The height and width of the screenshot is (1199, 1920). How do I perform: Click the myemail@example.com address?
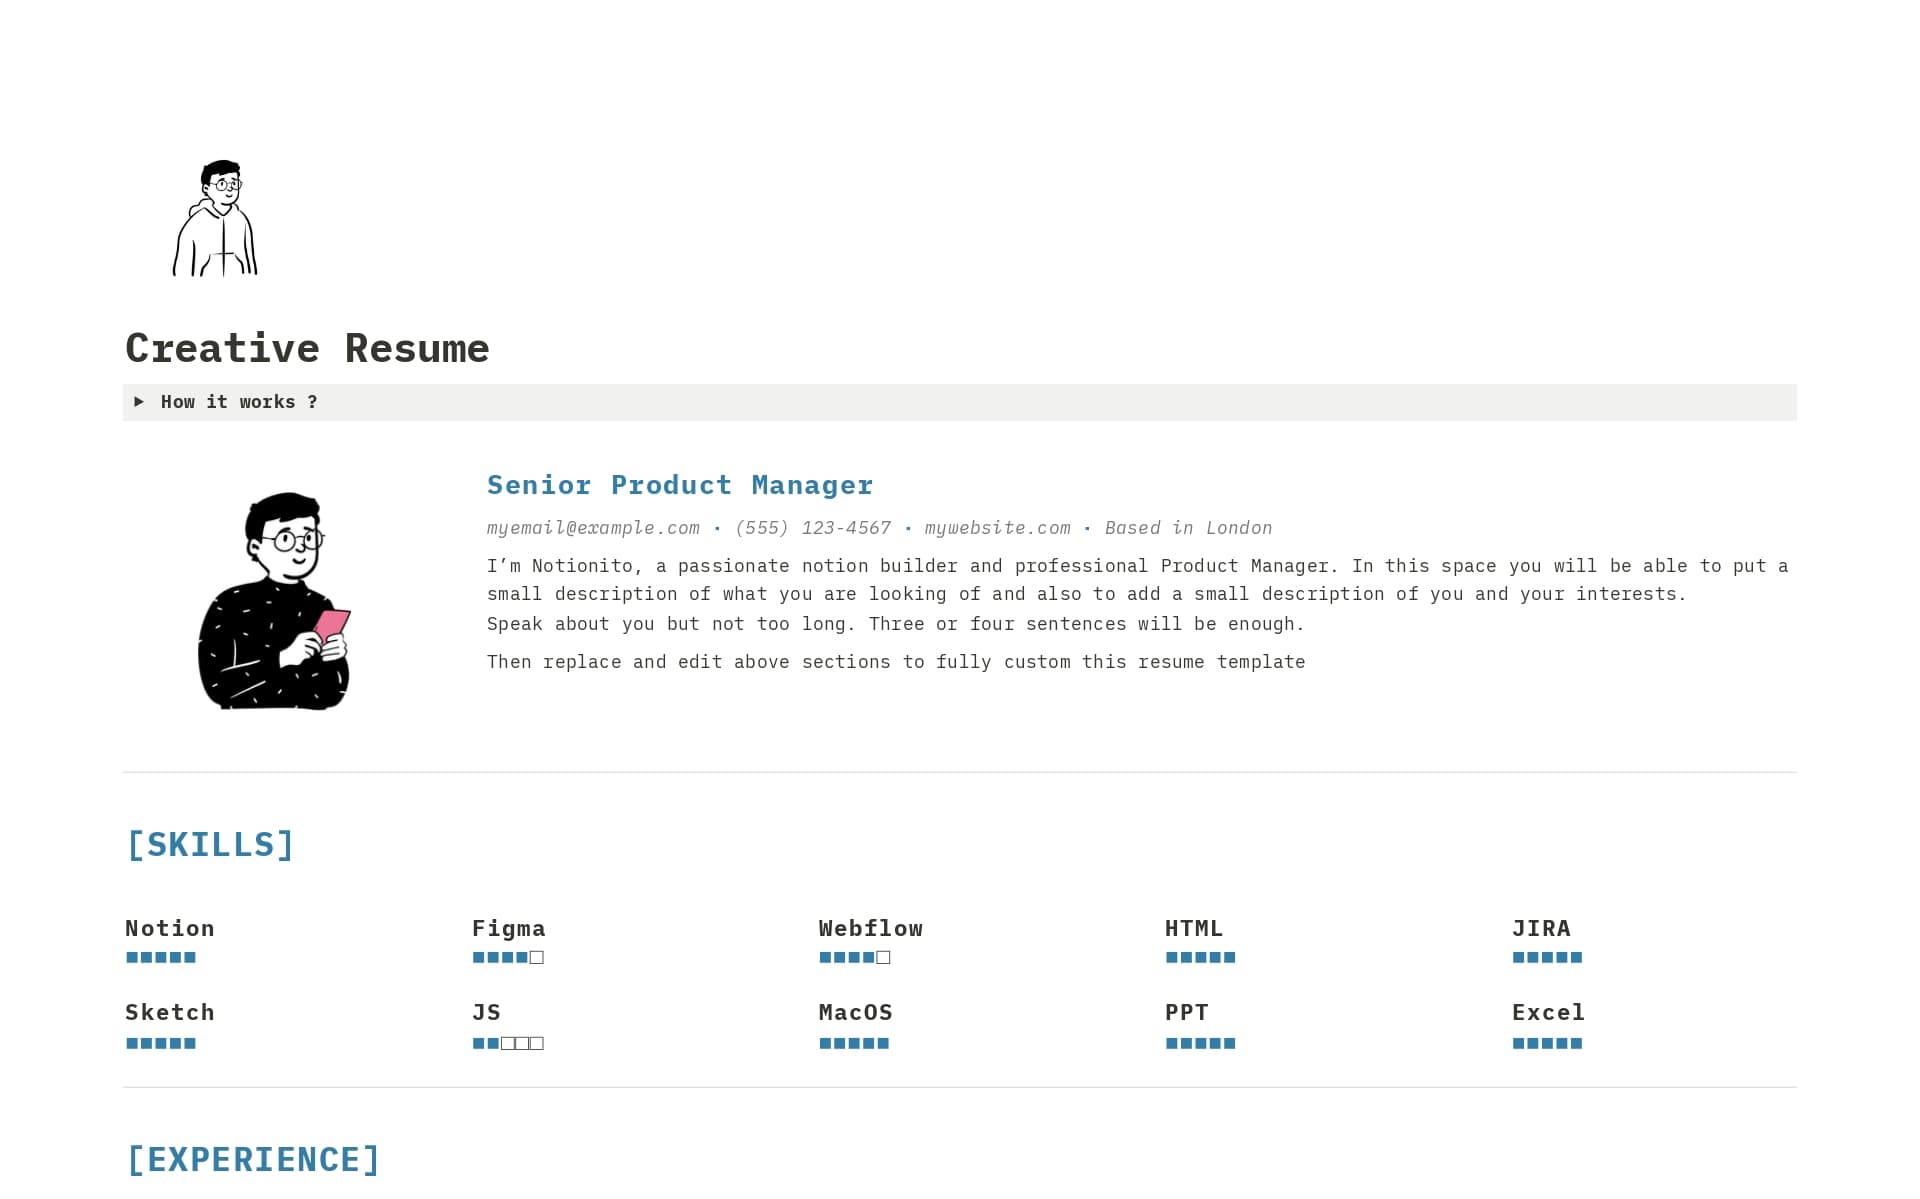click(x=592, y=528)
